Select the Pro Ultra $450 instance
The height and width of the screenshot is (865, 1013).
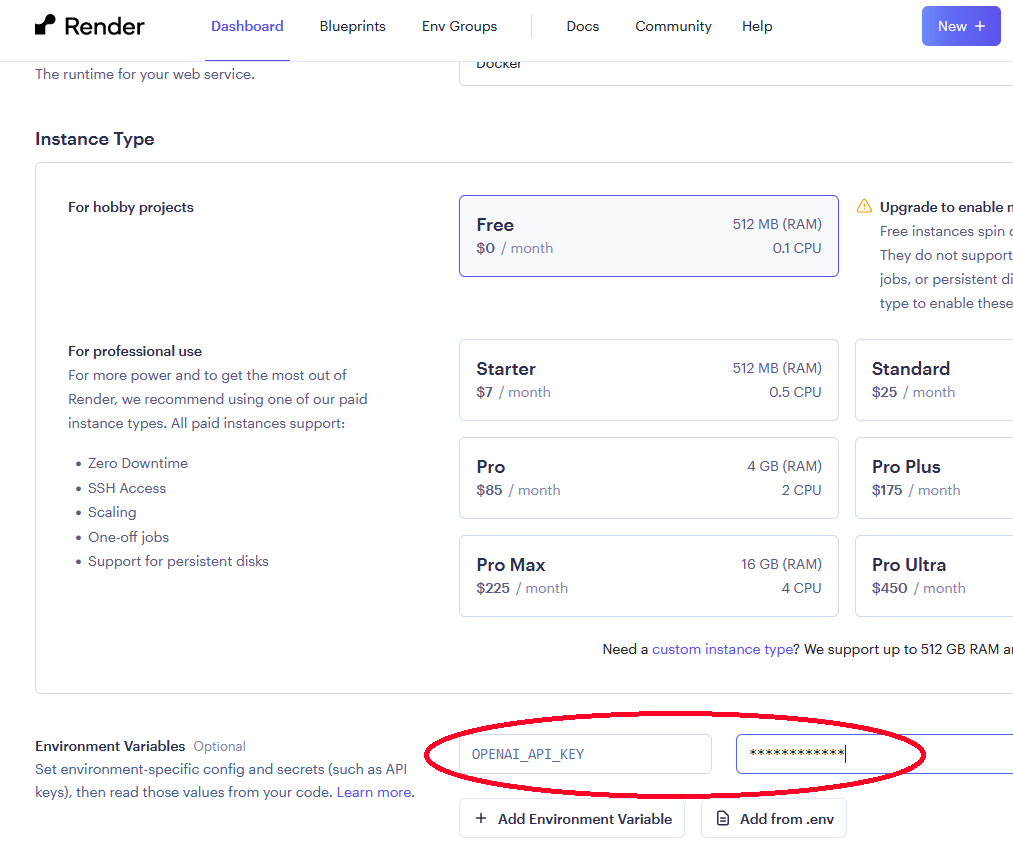(934, 576)
